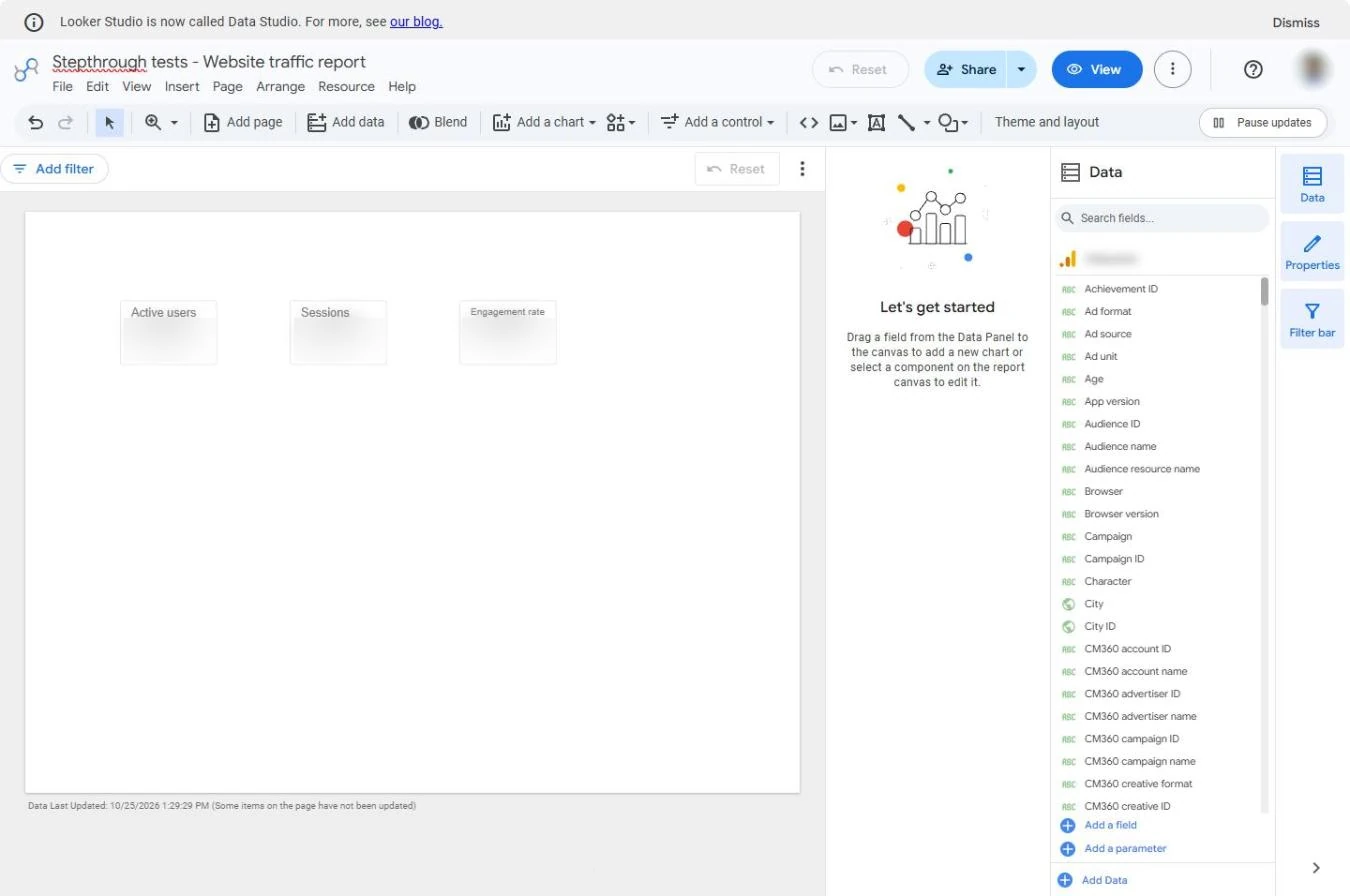Activate the selection mode pointer tool
1350x896 pixels.
(110, 122)
